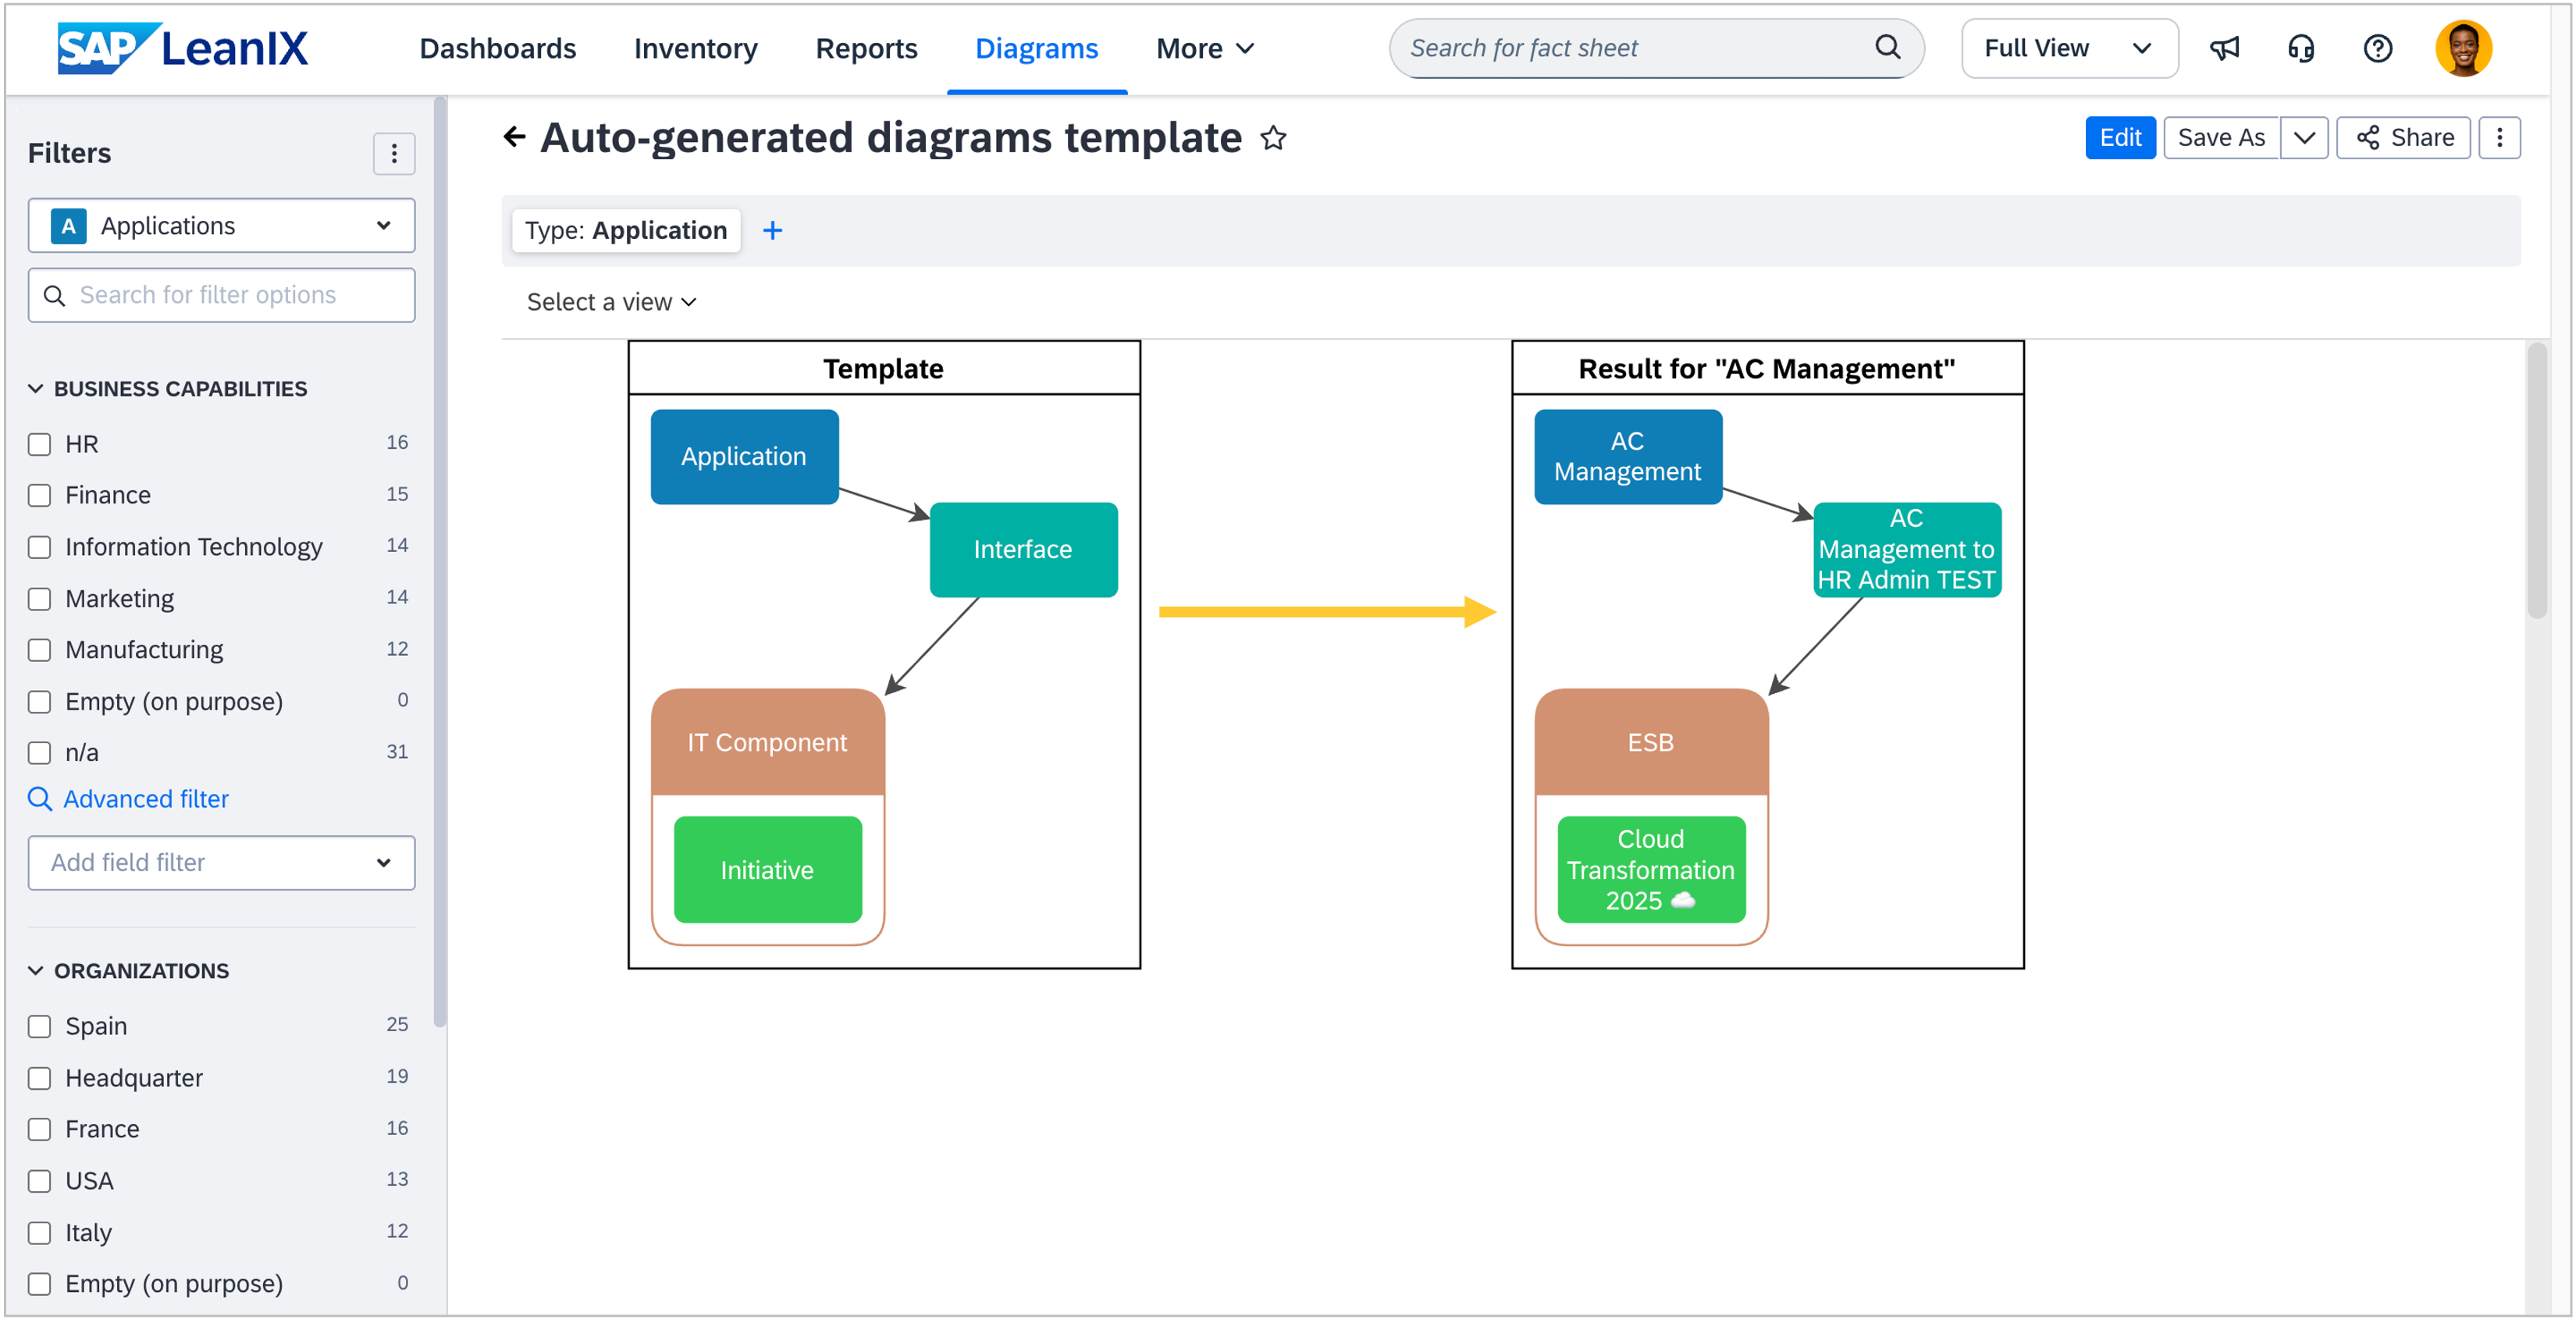Viewport: 2576px width, 1320px height.
Task: Click the back arrow beside diagram title
Action: [x=514, y=137]
